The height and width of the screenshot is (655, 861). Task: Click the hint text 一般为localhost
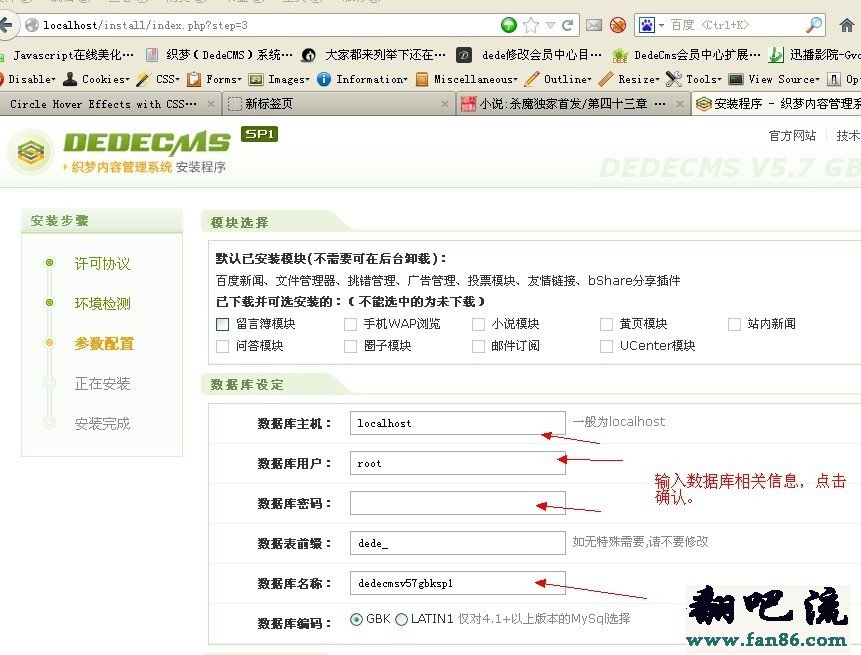click(x=619, y=422)
